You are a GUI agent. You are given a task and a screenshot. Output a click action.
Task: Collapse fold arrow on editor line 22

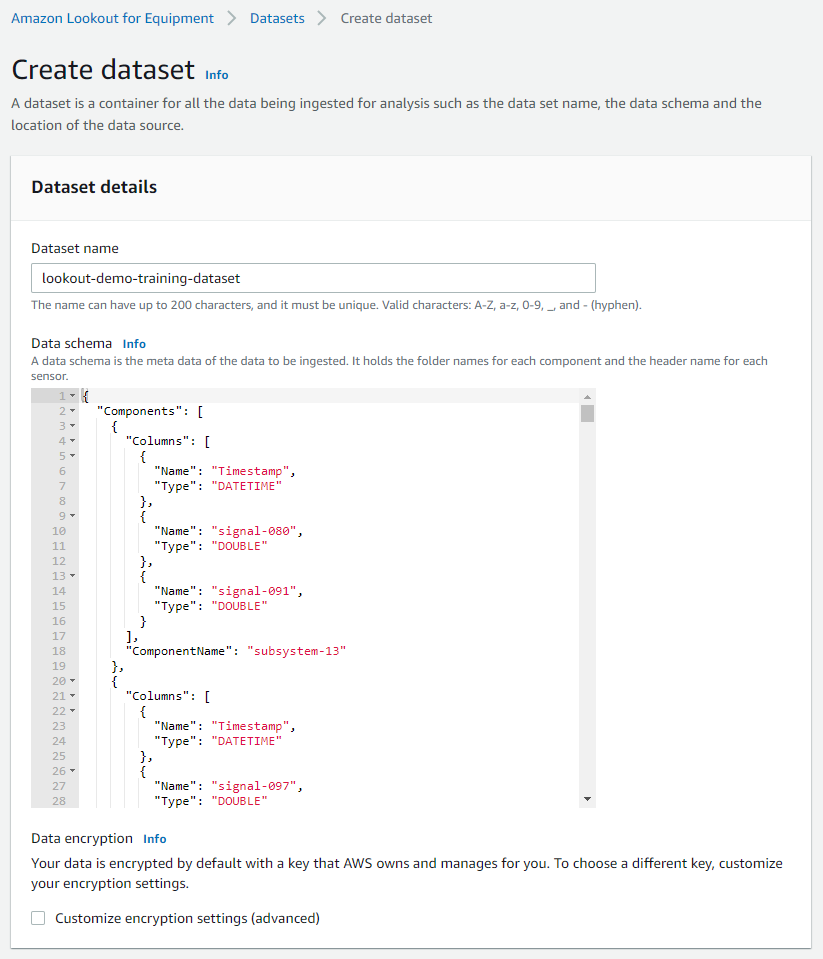72,711
